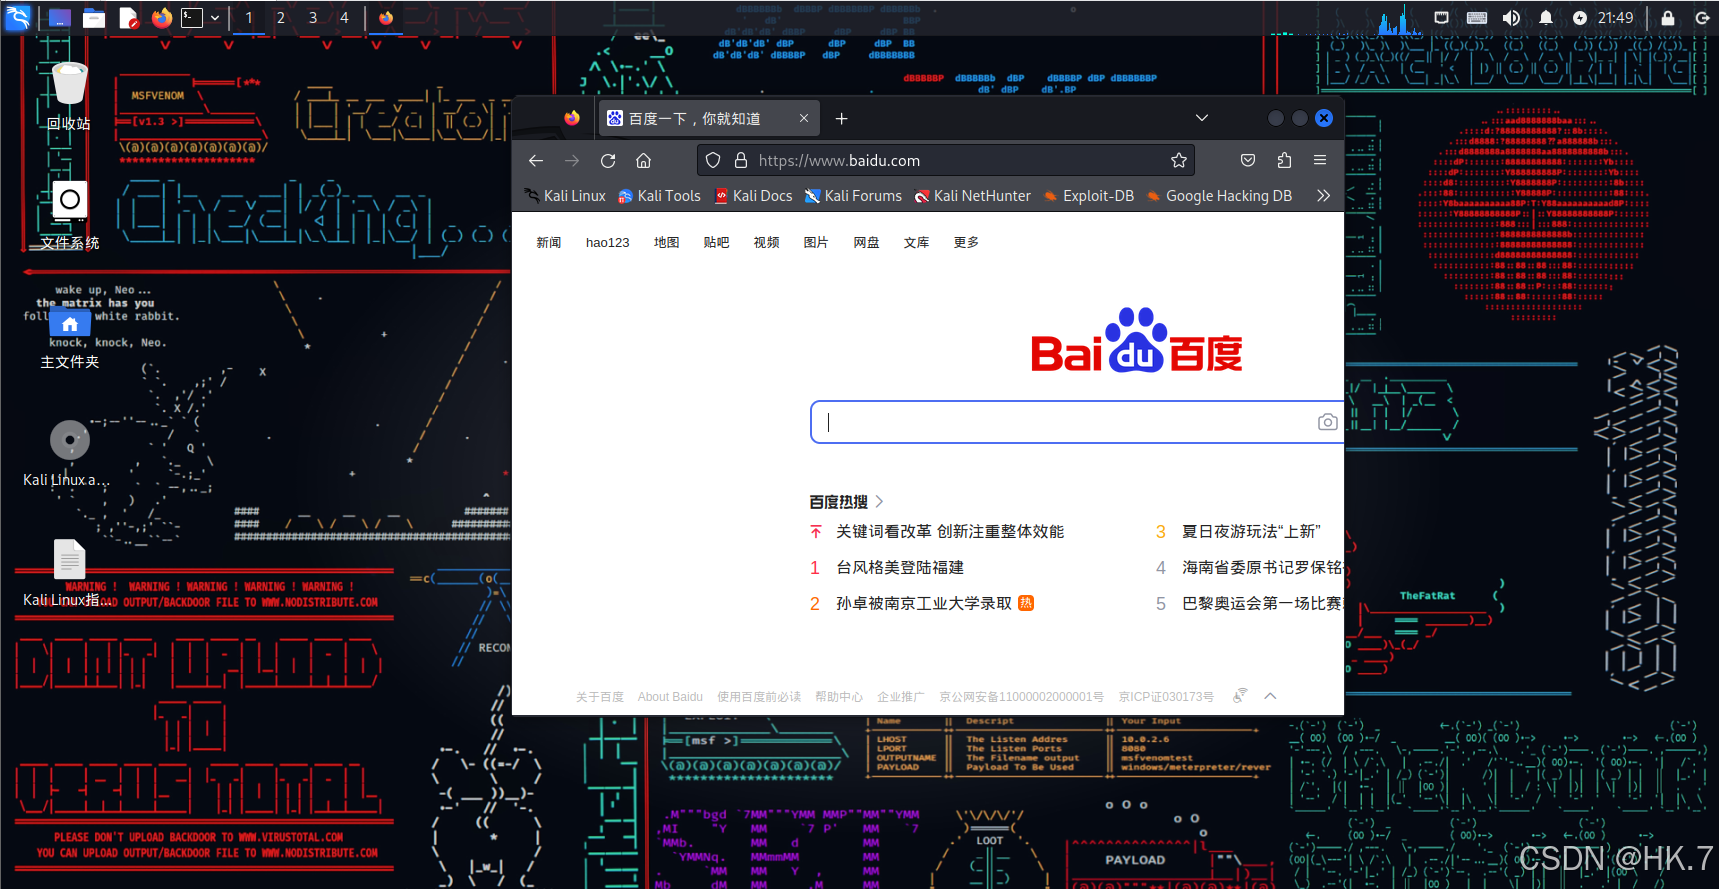The image size is (1719, 889).
Task: Click the keyboard icon in the system tray
Action: pyautogui.click(x=1476, y=18)
